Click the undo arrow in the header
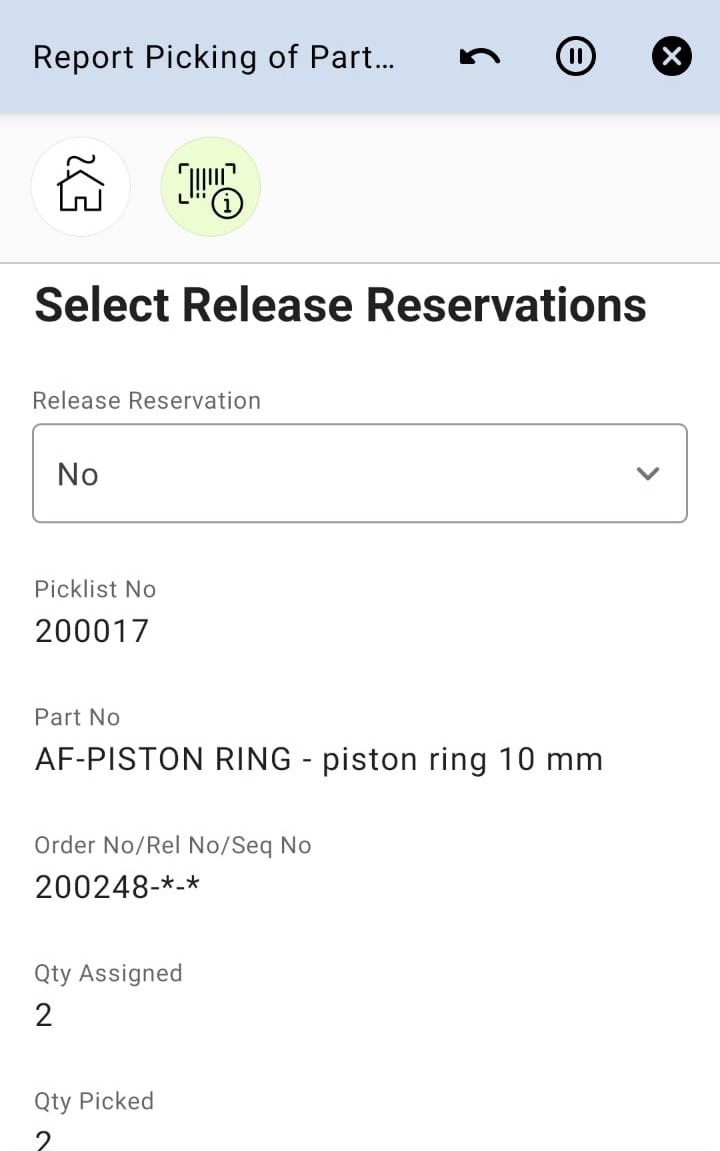 (480, 57)
